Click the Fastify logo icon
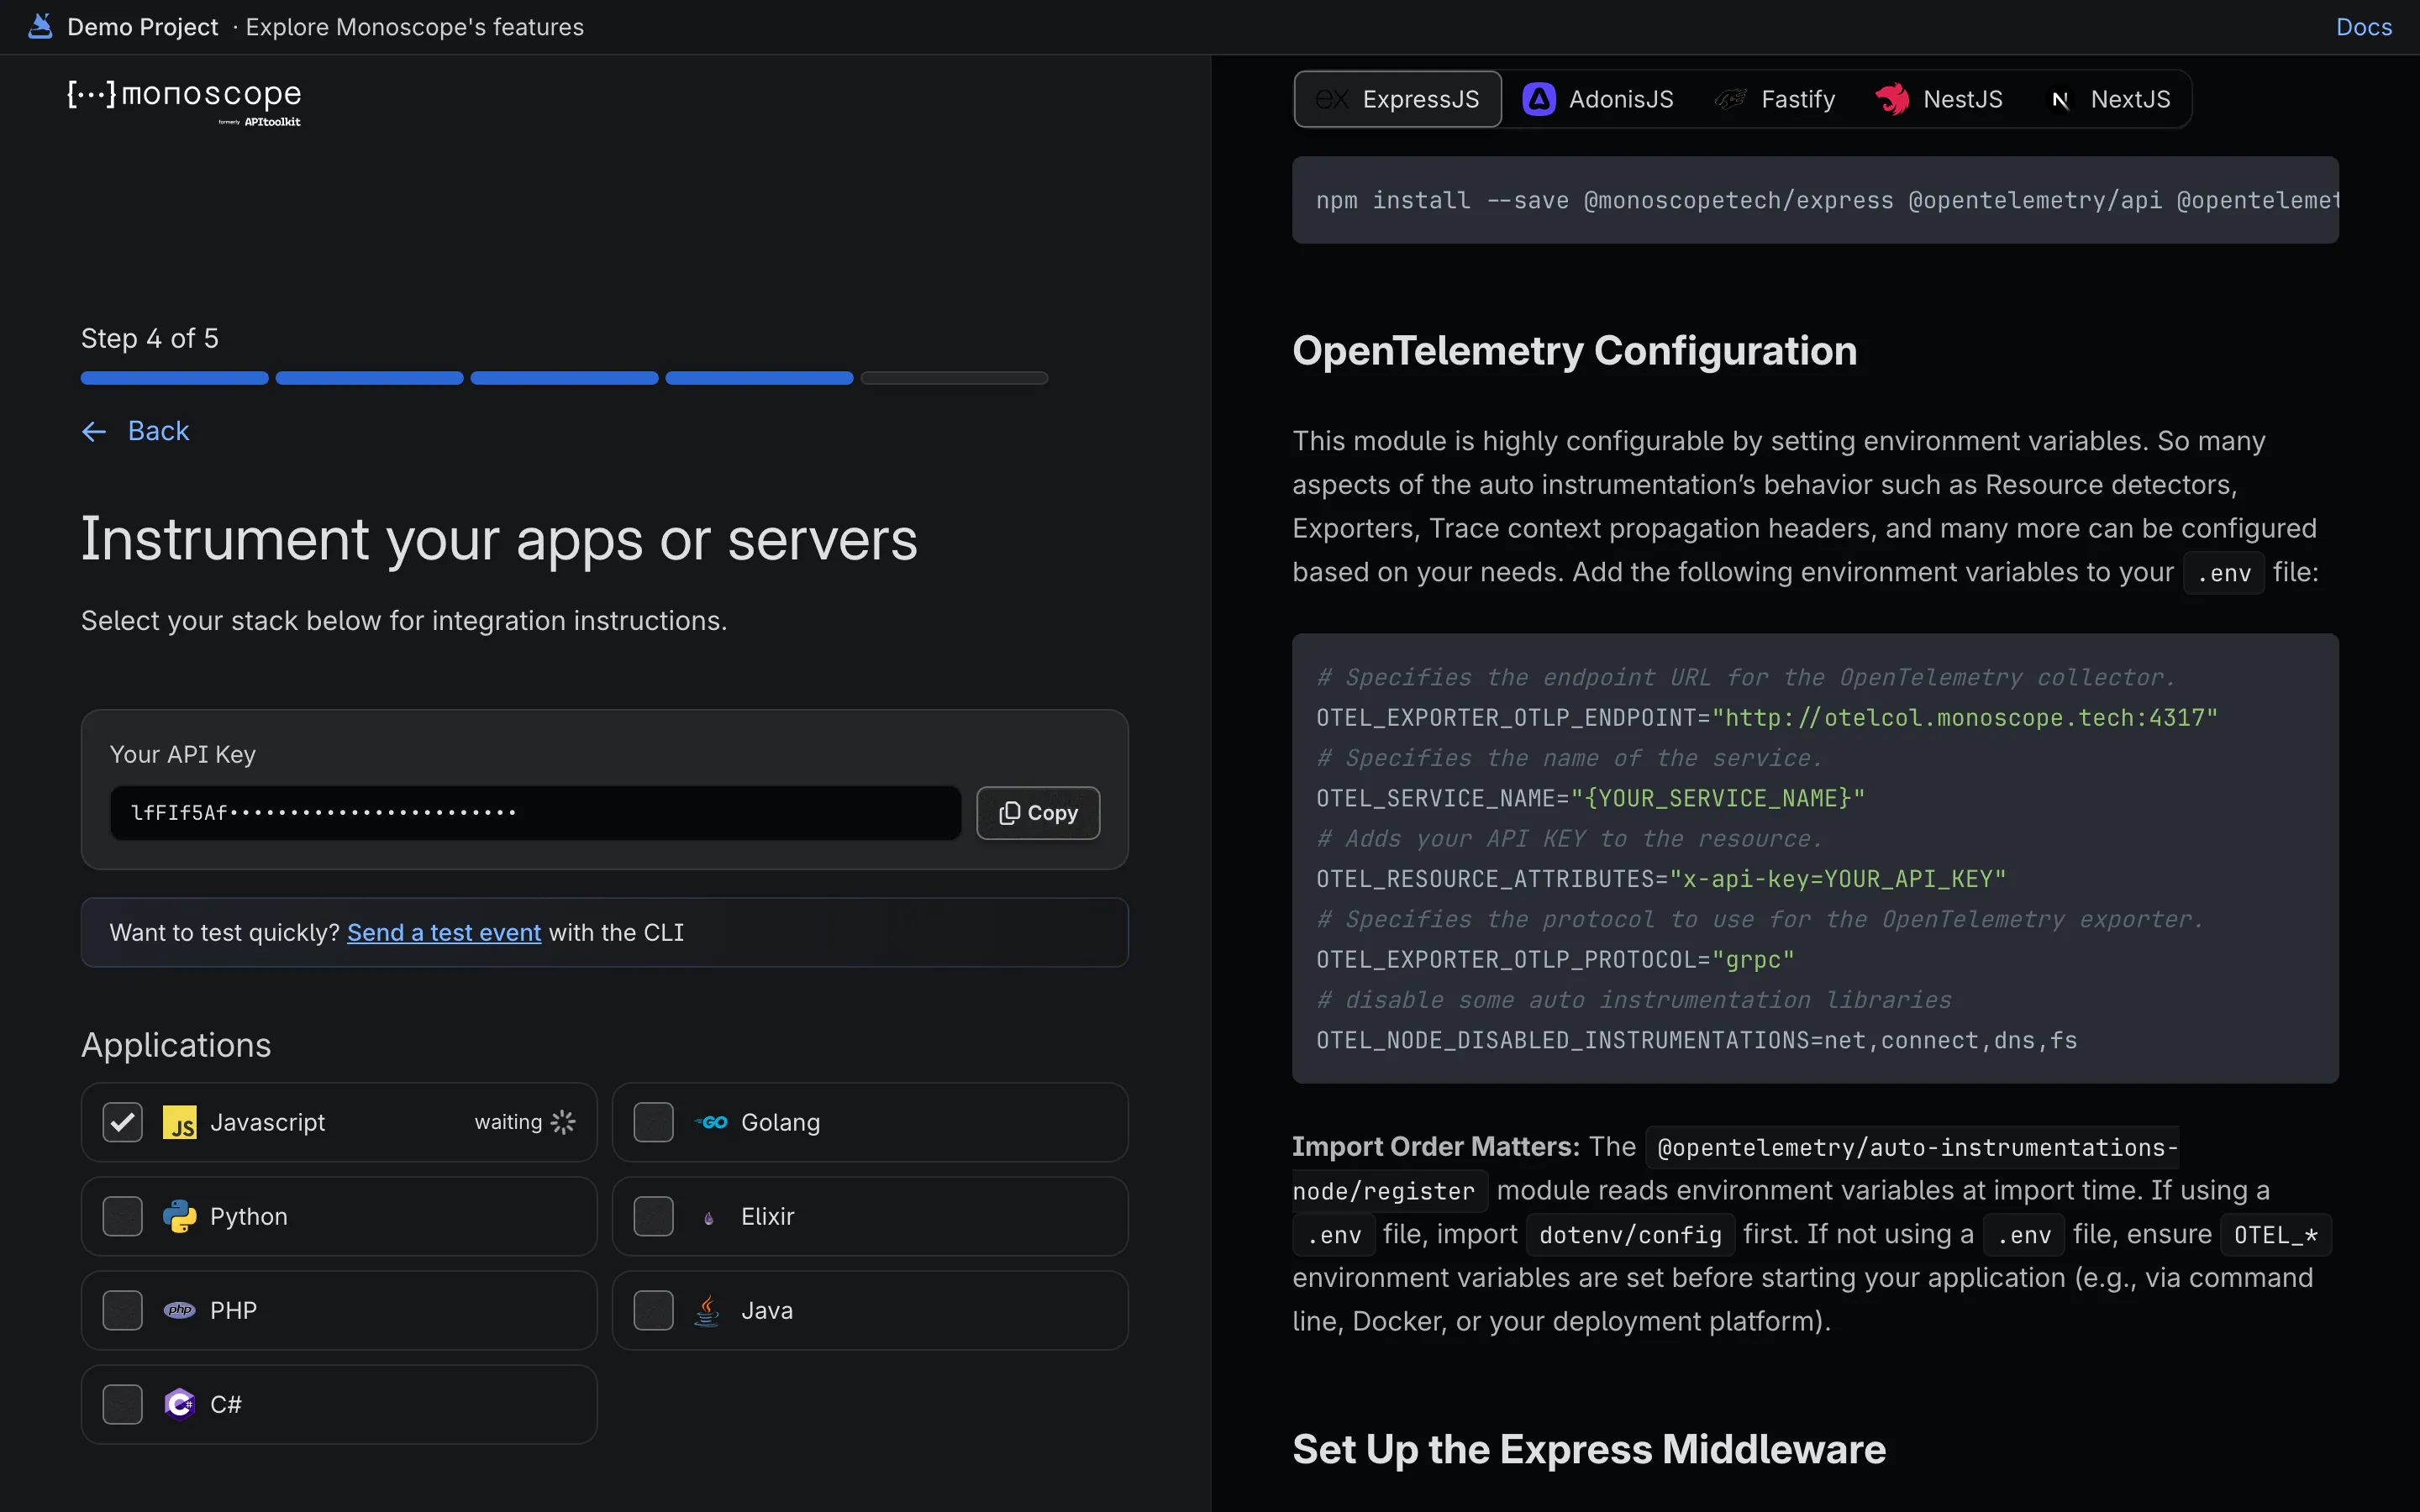This screenshot has height=1512, width=2420. coord(1731,99)
